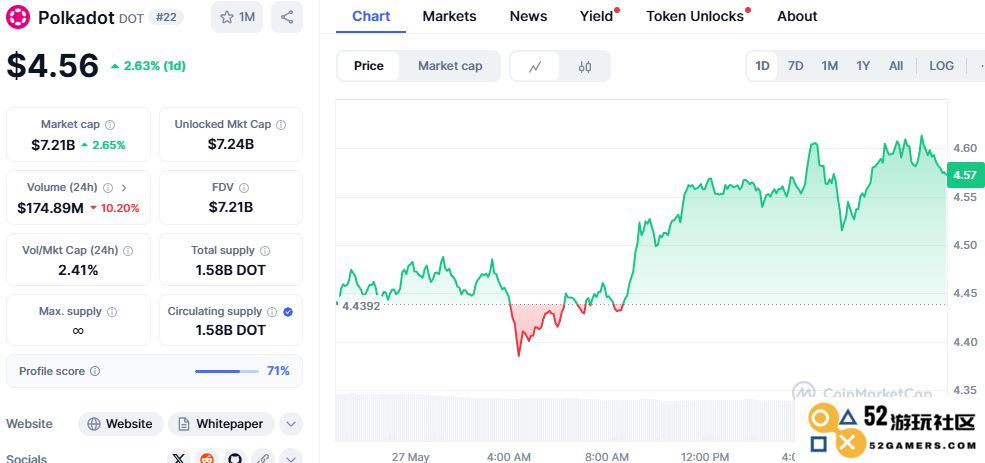
Task: Set chart range to 7D
Action: click(795, 66)
